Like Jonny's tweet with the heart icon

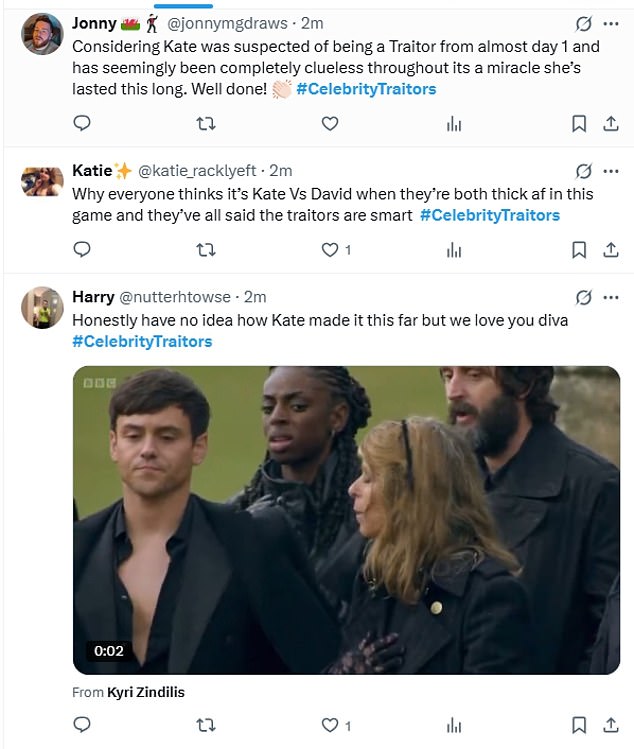[329, 124]
